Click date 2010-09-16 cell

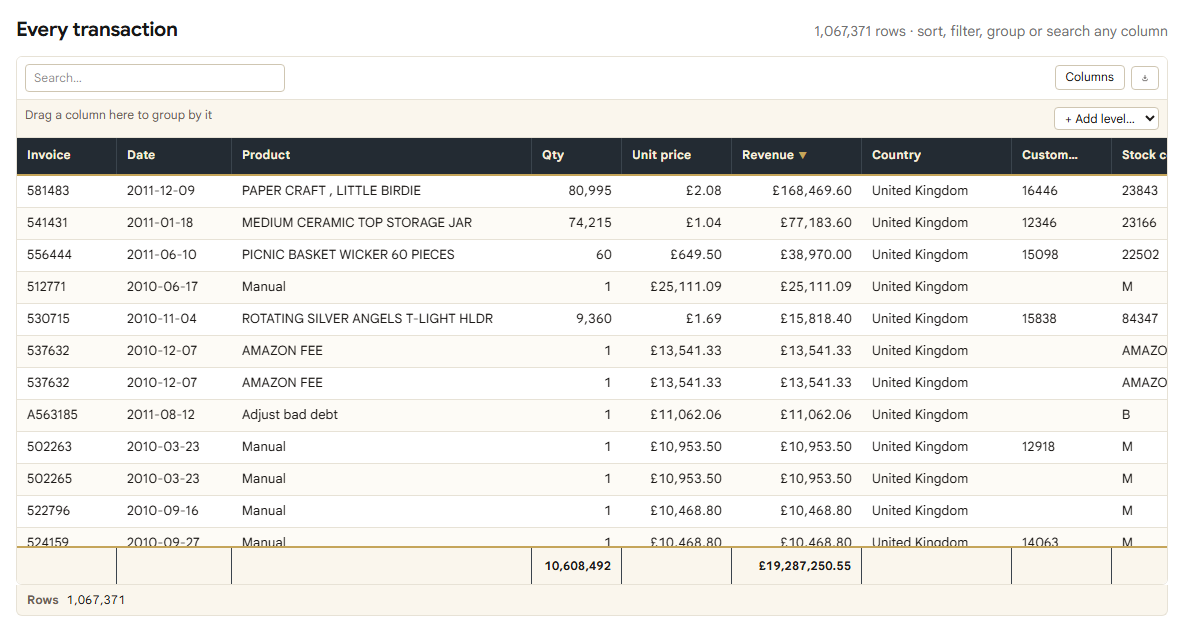(174, 510)
